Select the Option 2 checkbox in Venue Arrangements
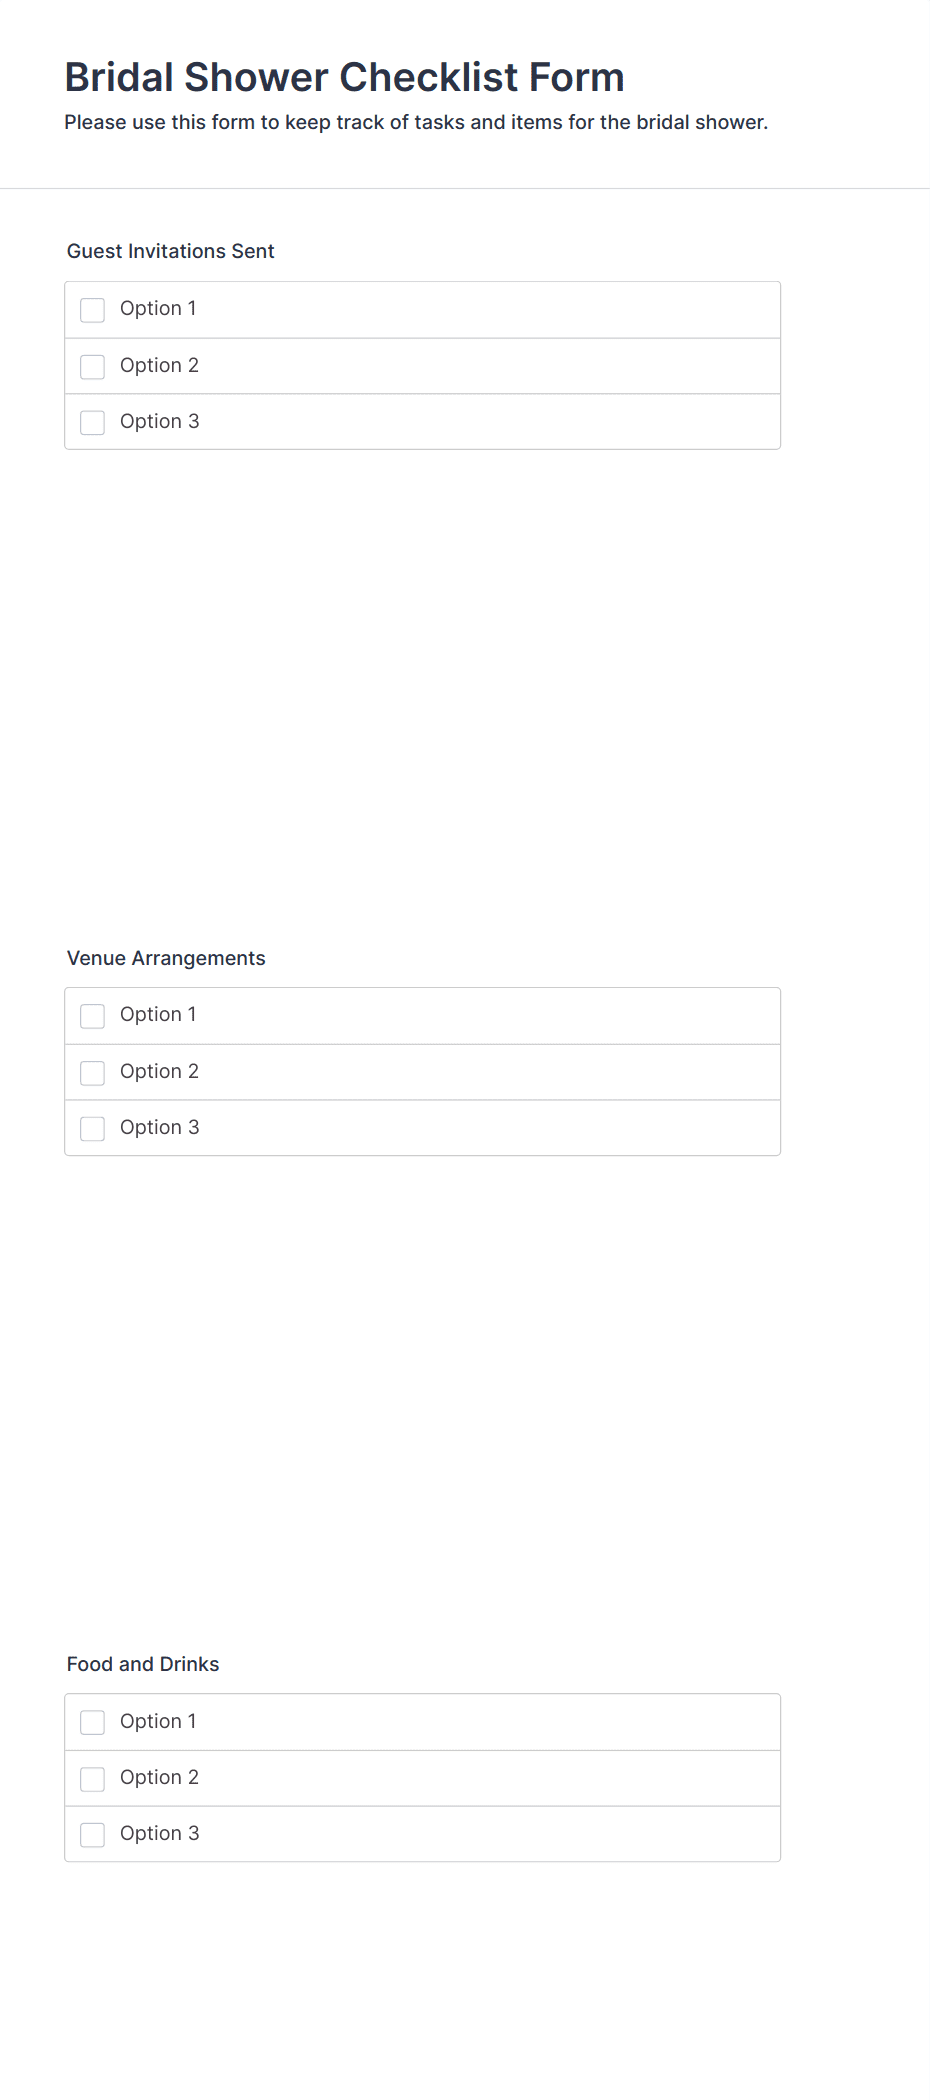Image resolution: width=930 pixels, height=2100 pixels. coord(92,1073)
